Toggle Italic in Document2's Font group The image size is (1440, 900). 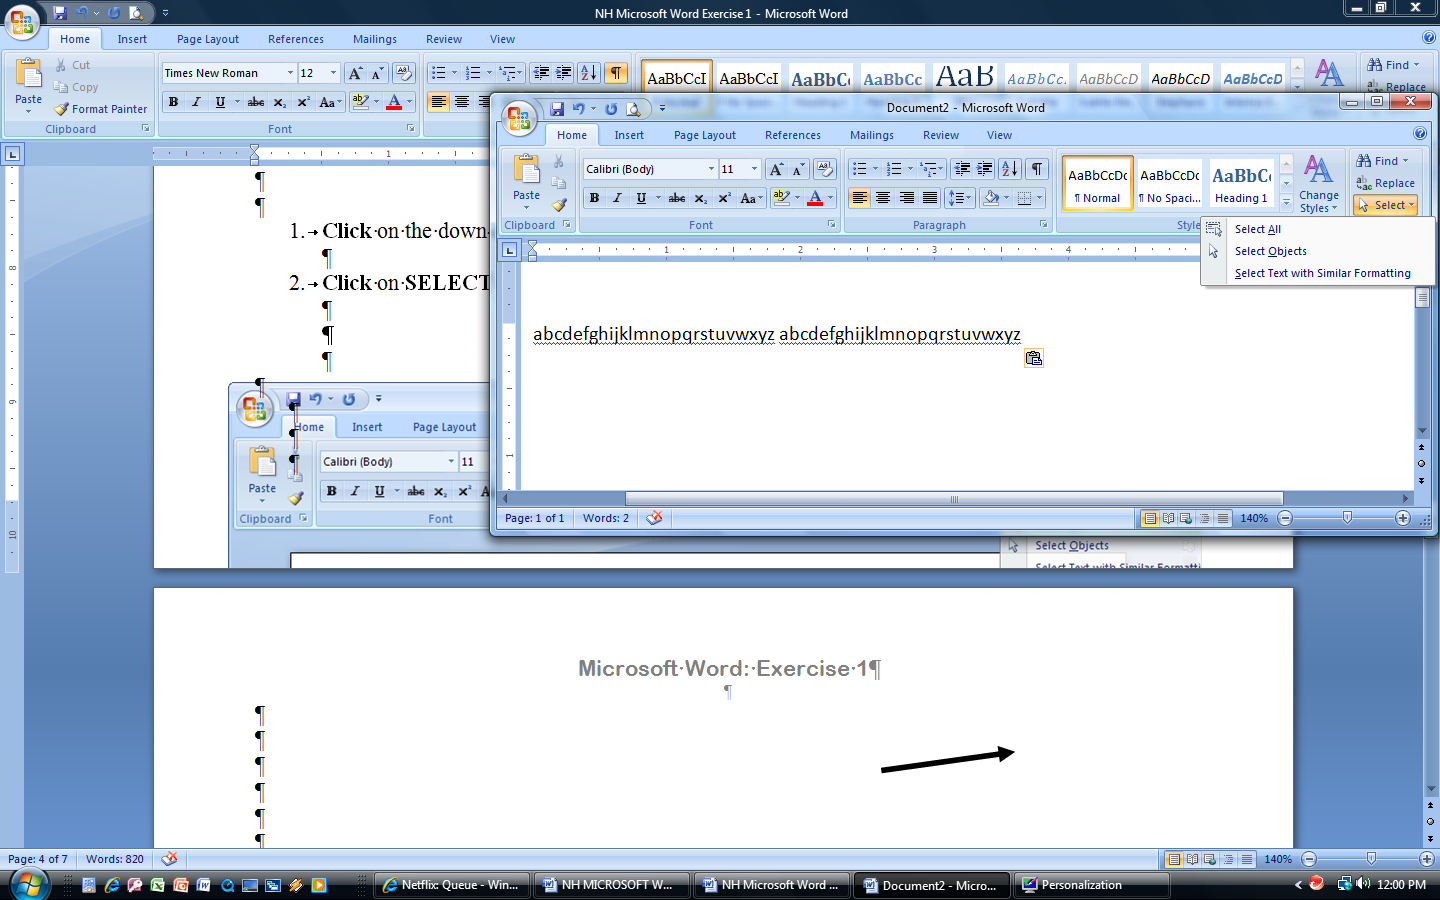click(617, 198)
